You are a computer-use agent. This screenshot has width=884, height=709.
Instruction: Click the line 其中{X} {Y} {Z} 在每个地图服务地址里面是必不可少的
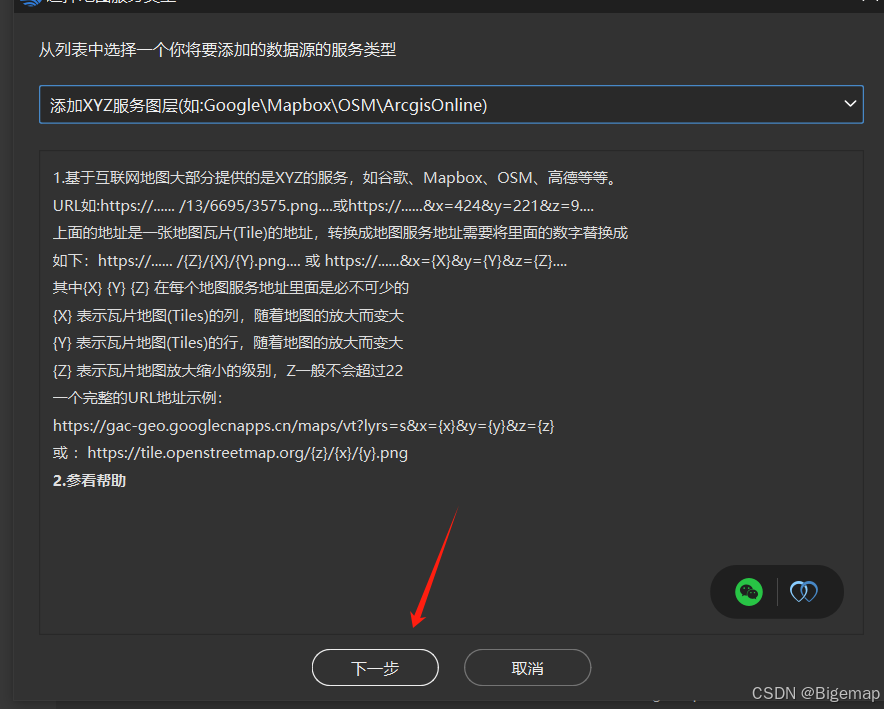(x=231, y=288)
